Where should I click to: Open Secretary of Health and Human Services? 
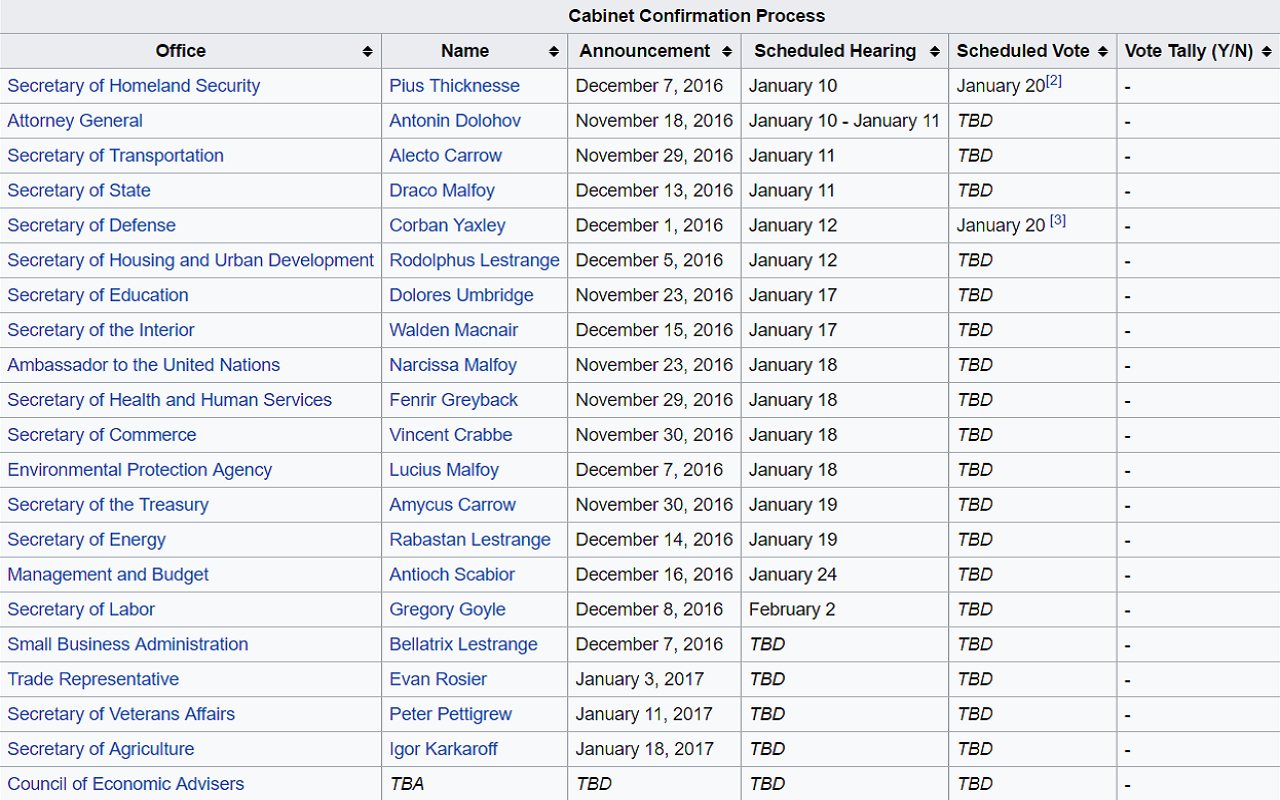[169, 400]
